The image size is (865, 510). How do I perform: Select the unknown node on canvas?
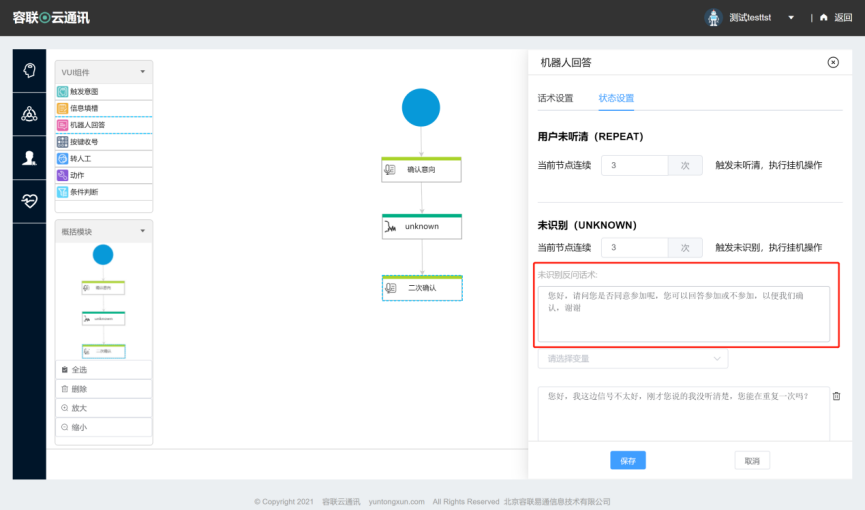point(421,226)
